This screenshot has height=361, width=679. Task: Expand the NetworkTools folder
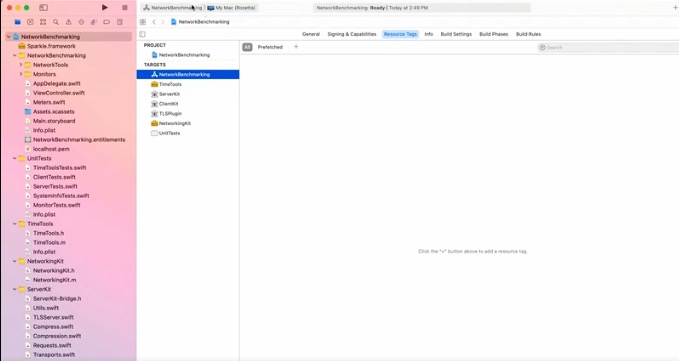click(x=20, y=65)
